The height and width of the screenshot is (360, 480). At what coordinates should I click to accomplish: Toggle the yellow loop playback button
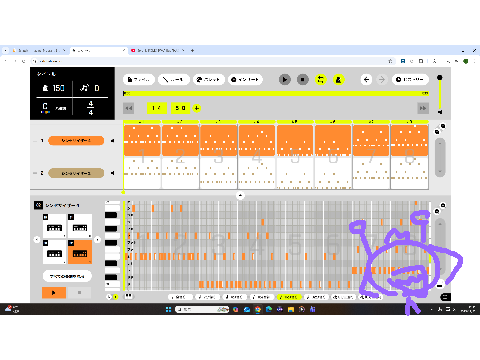[x=321, y=80]
